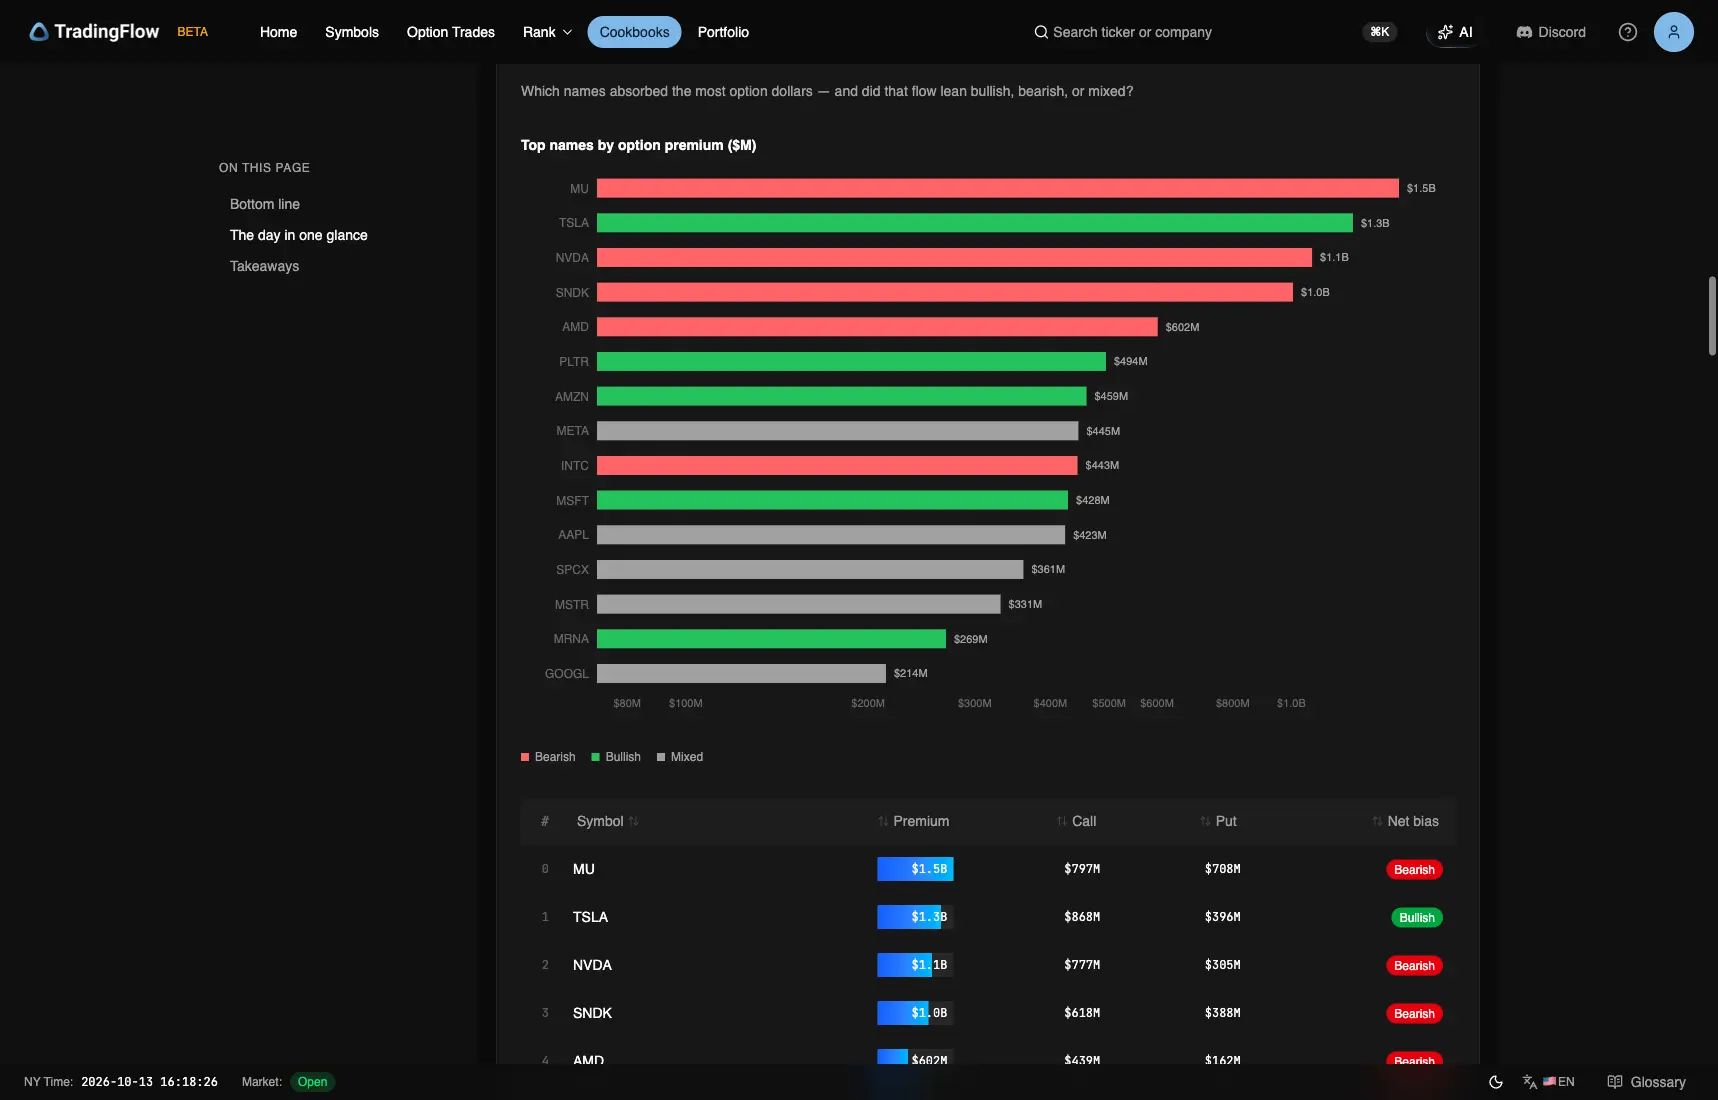This screenshot has height=1100, width=1718.
Task: Click the TradingFlow logo icon
Action: click(x=39, y=32)
